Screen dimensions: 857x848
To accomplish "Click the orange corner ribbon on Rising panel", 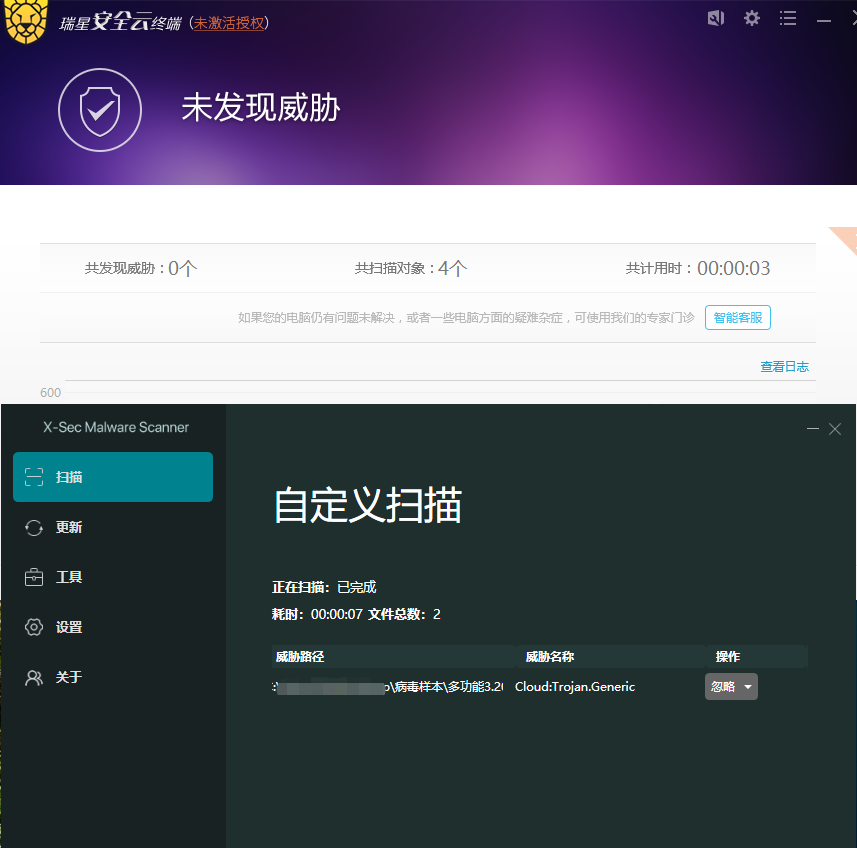I will [846, 238].
